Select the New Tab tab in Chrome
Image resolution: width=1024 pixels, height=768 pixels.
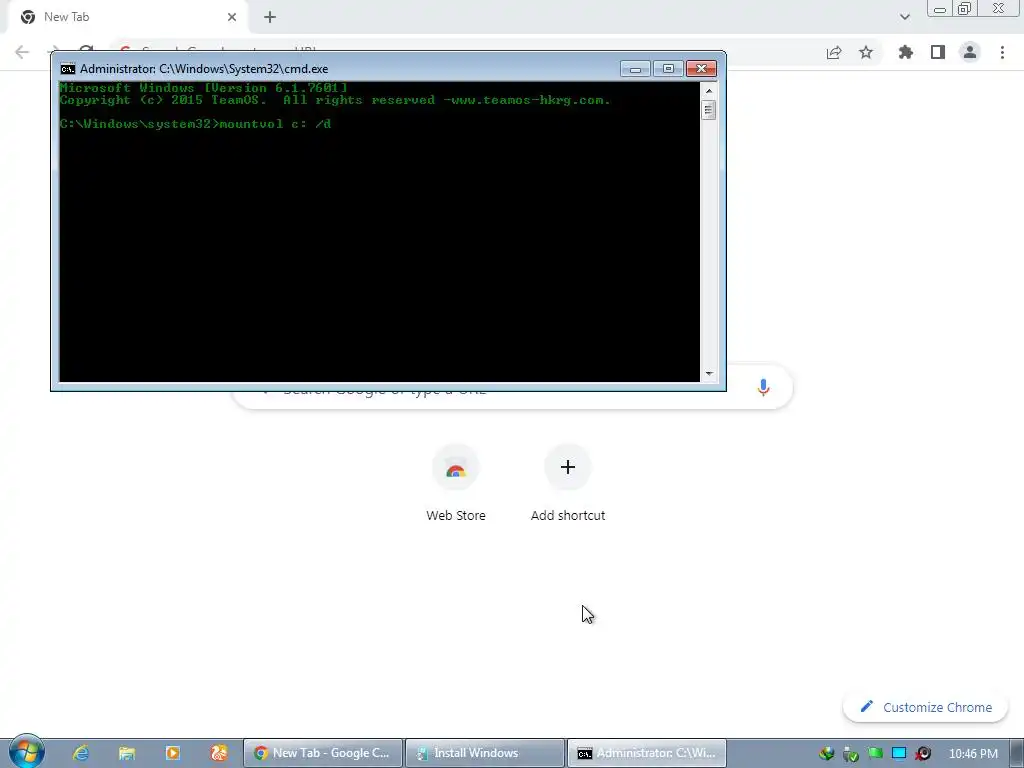click(x=128, y=17)
